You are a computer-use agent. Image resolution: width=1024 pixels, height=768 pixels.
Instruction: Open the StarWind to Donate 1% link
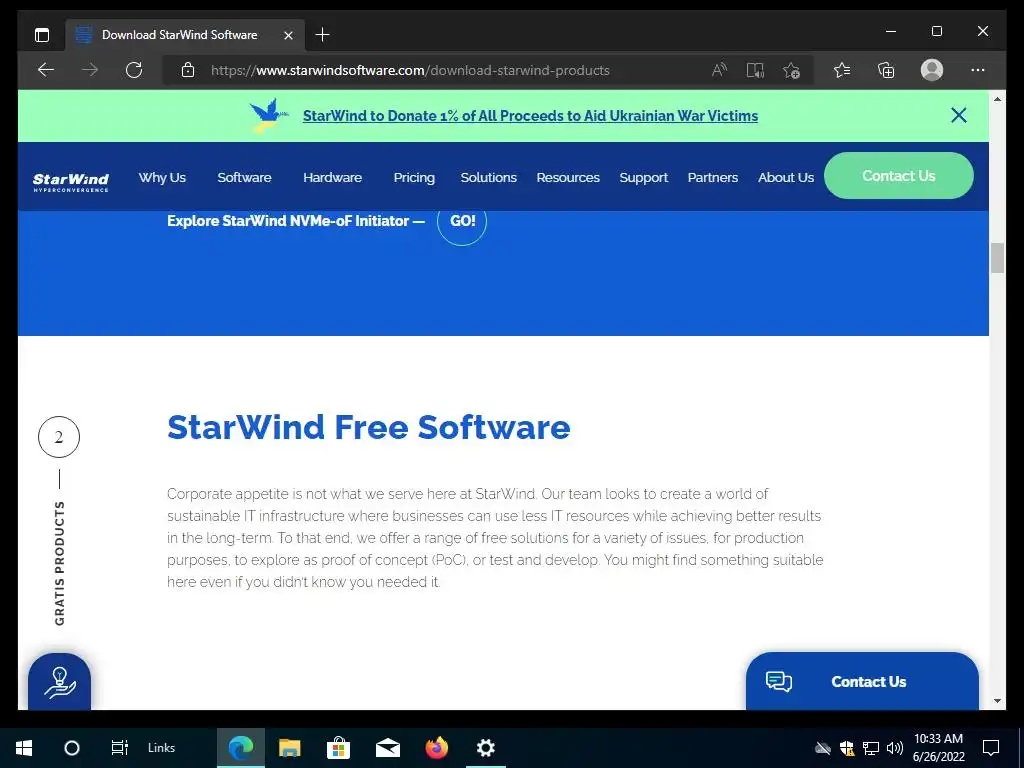click(x=530, y=116)
